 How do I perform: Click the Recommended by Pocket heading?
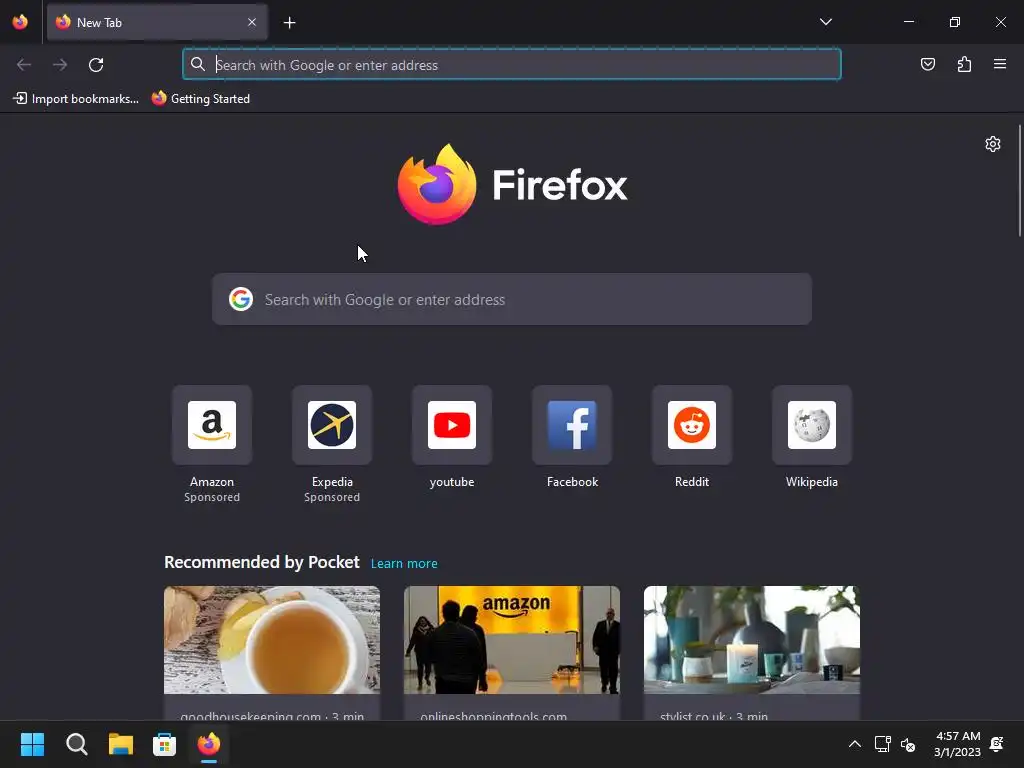pos(262,562)
